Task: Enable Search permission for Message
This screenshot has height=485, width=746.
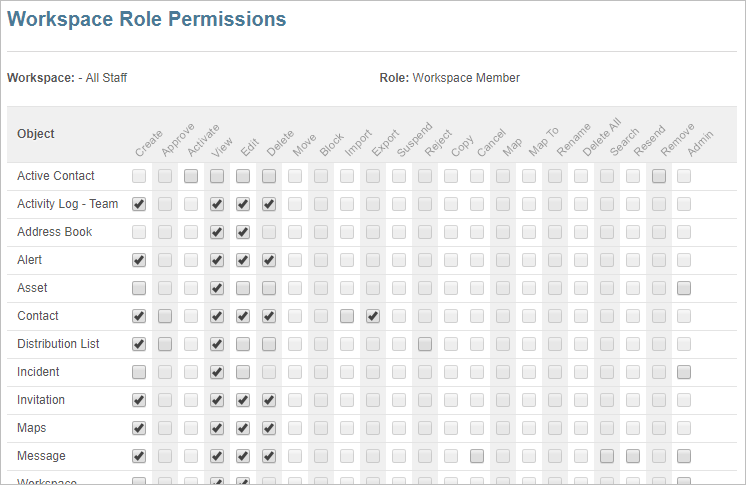Action: coord(607,456)
